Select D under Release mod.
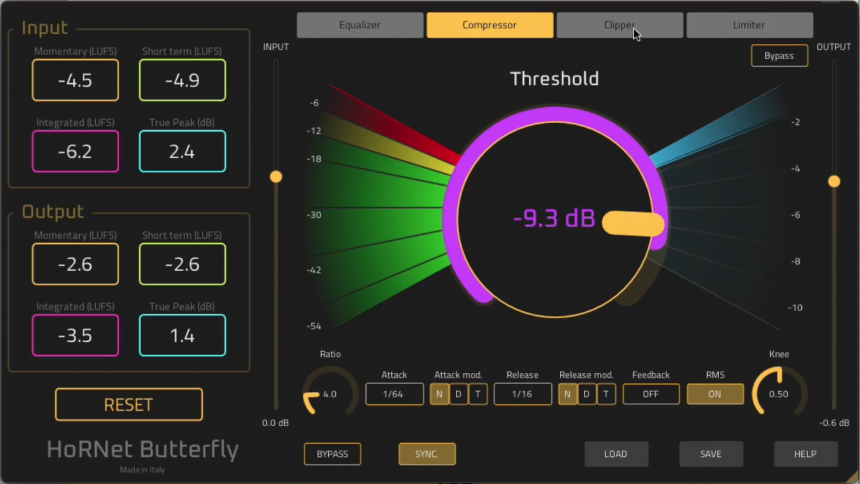Screen dimensions: 860x484 587,394
